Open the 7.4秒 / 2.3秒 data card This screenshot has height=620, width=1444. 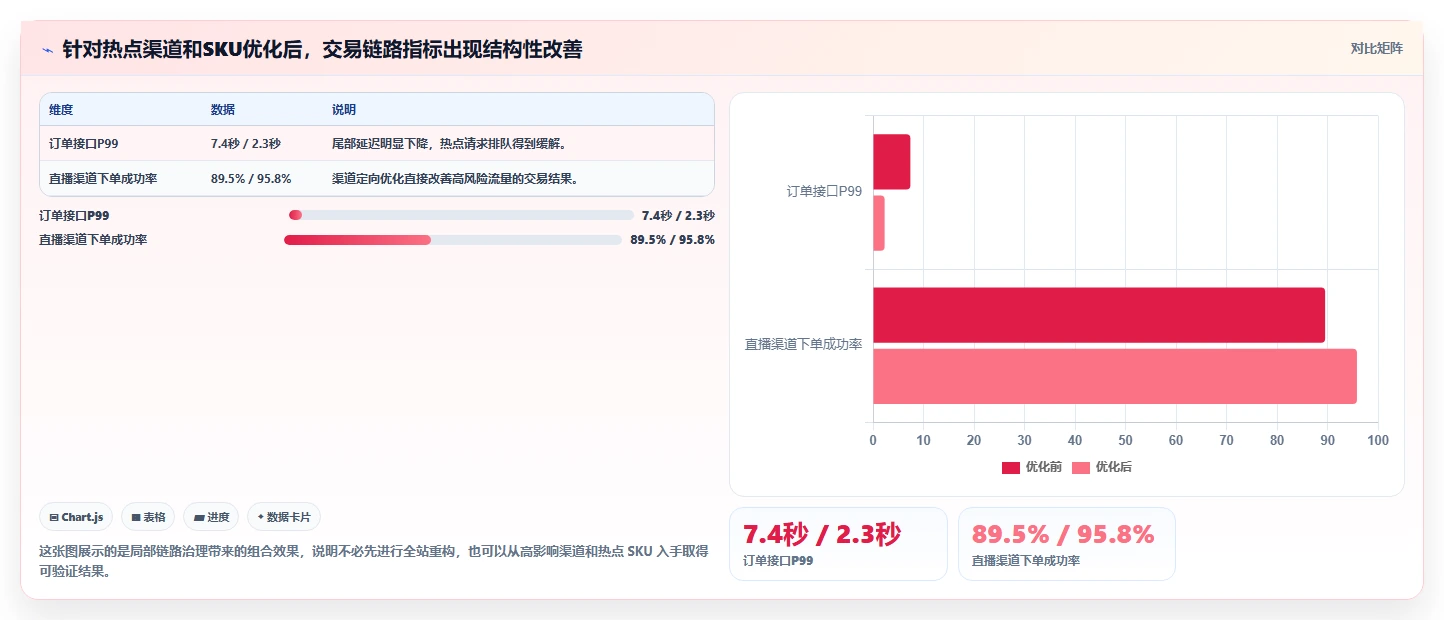(x=838, y=544)
